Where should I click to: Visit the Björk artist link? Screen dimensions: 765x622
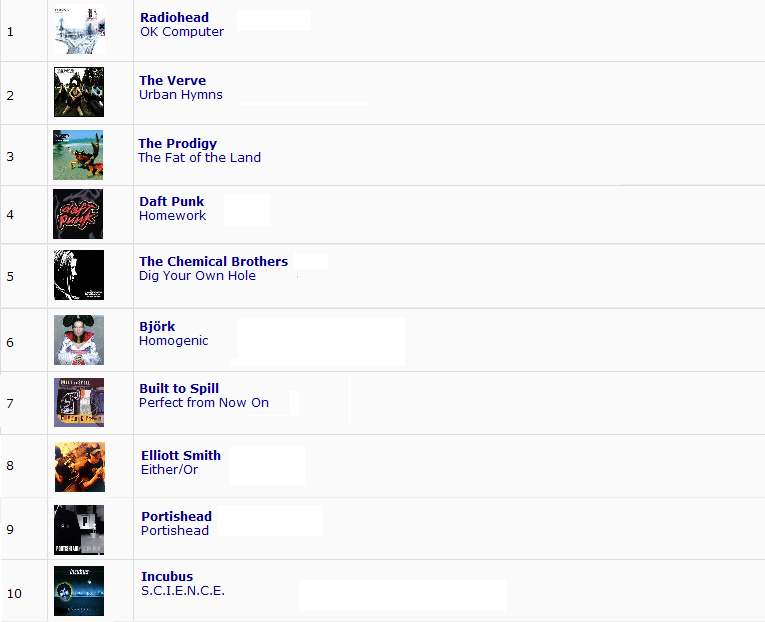point(157,326)
